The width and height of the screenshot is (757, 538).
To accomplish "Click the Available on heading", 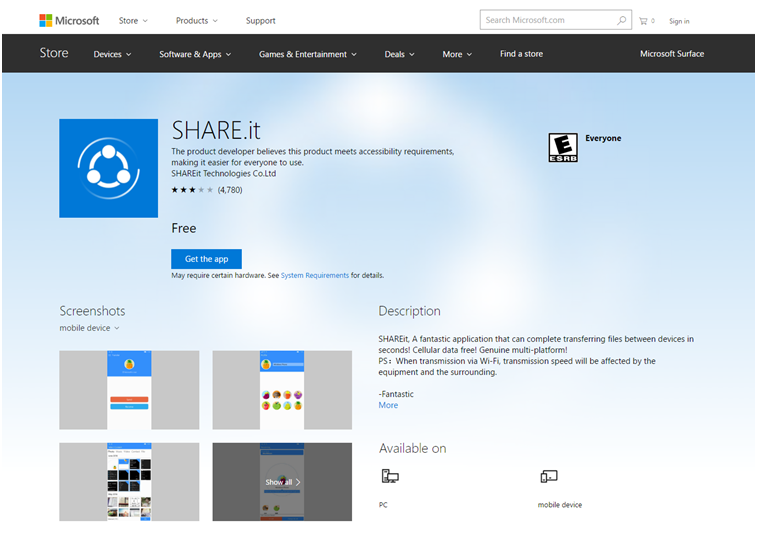I will pyautogui.click(x=412, y=448).
